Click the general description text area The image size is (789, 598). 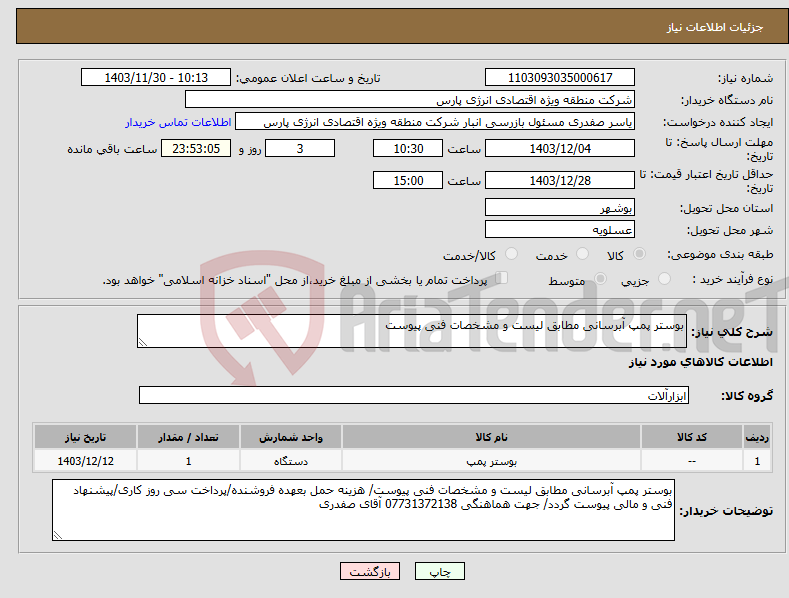(x=412, y=331)
